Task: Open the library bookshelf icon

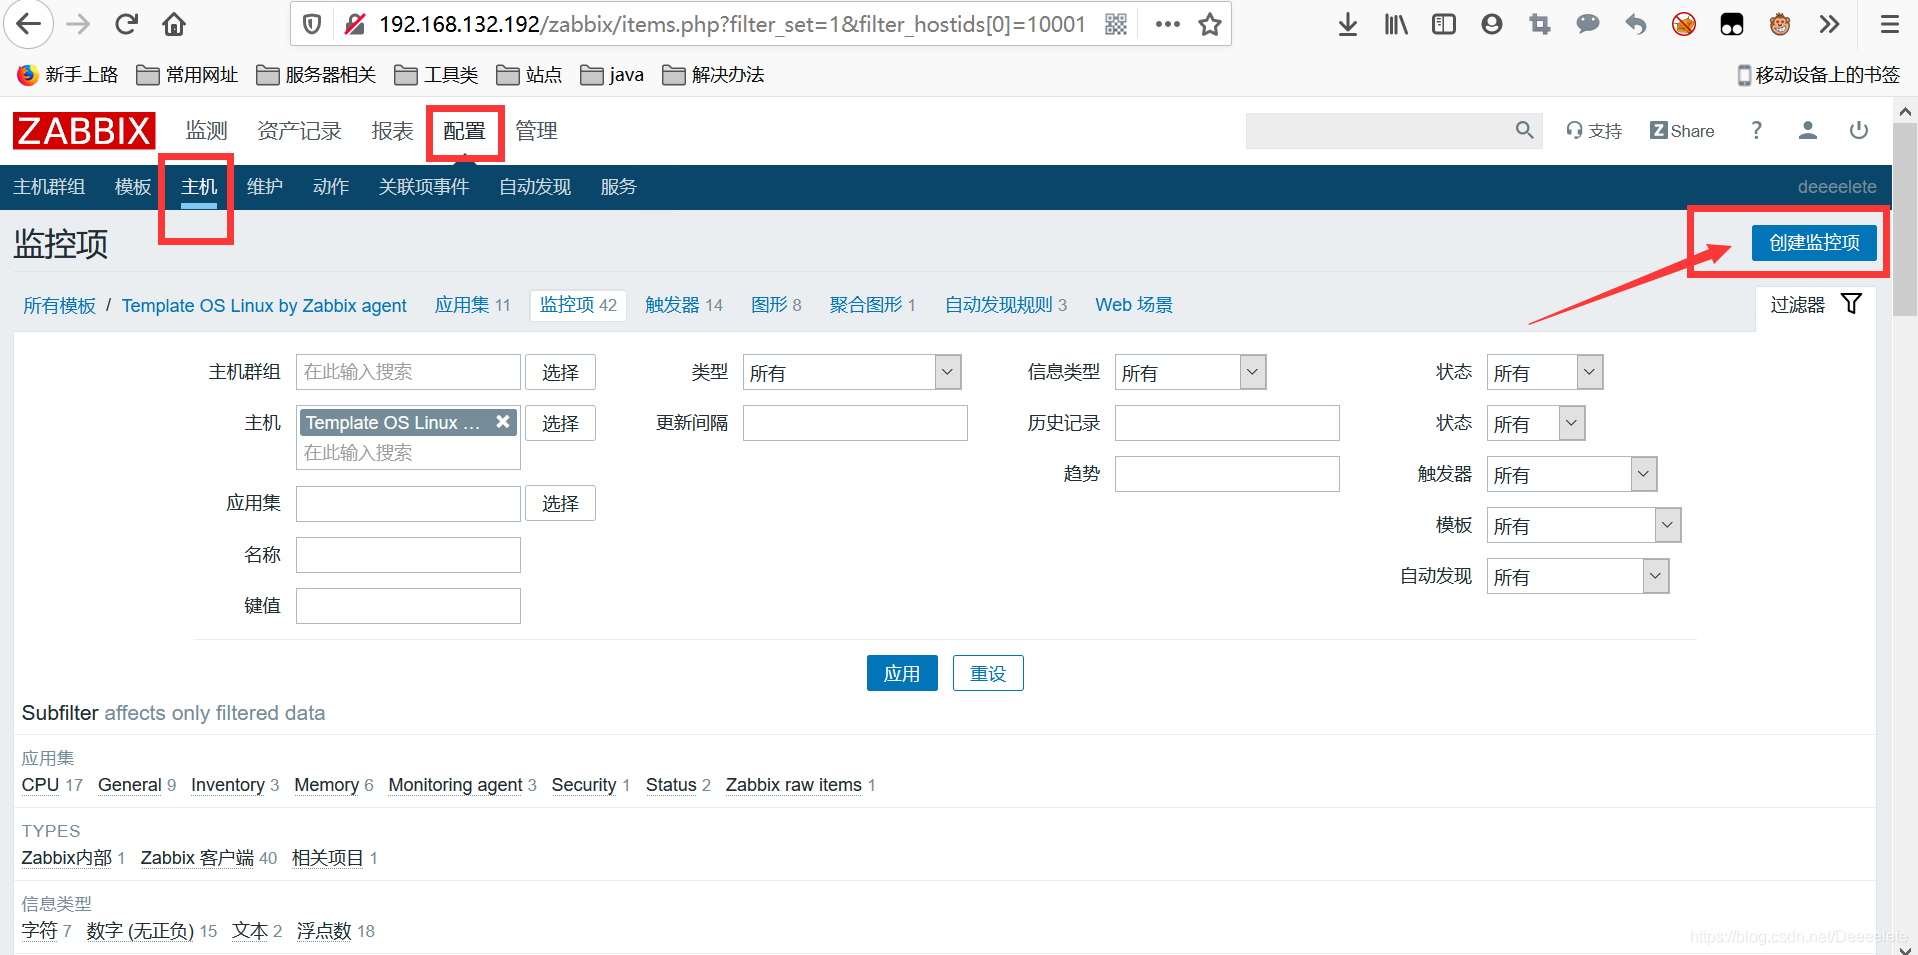Action: point(1396,24)
